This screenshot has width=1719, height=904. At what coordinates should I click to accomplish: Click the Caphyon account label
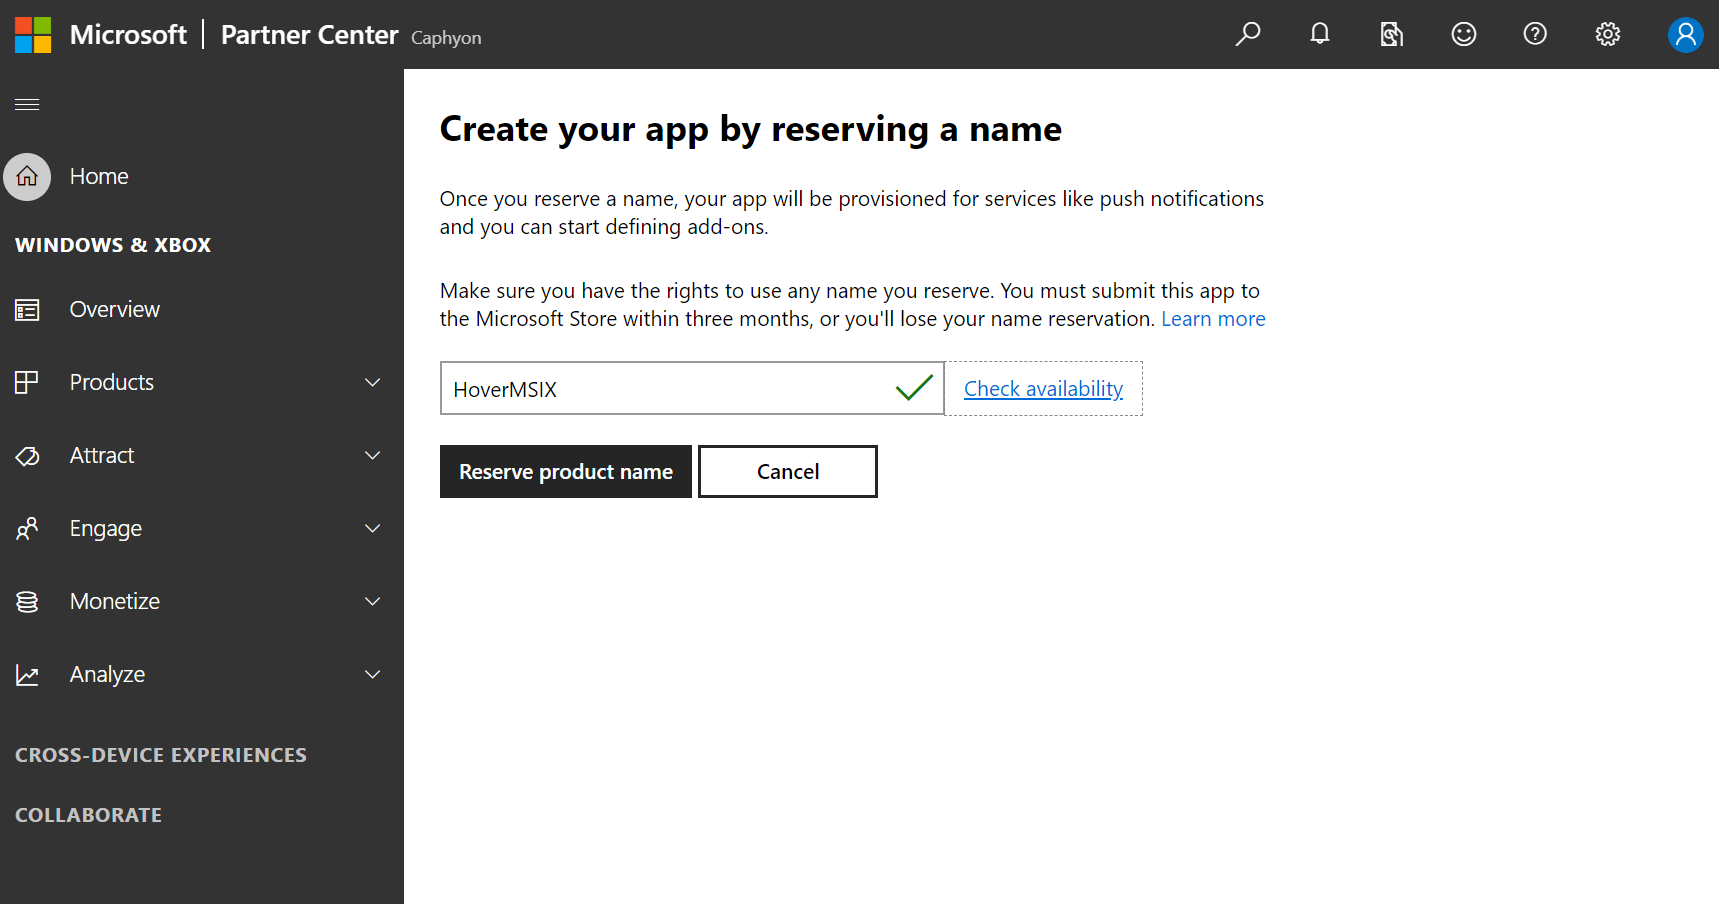[x=446, y=38]
